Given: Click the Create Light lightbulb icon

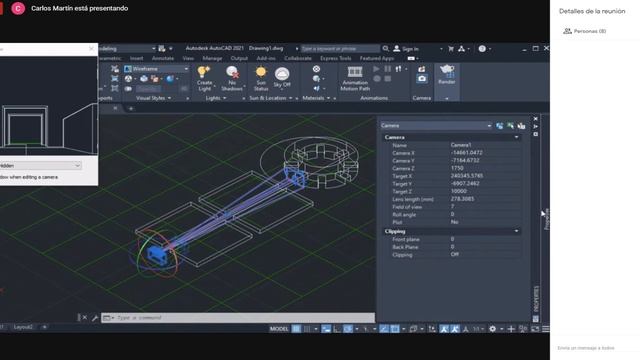Looking at the screenshot, I should click(x=203, y=72).
